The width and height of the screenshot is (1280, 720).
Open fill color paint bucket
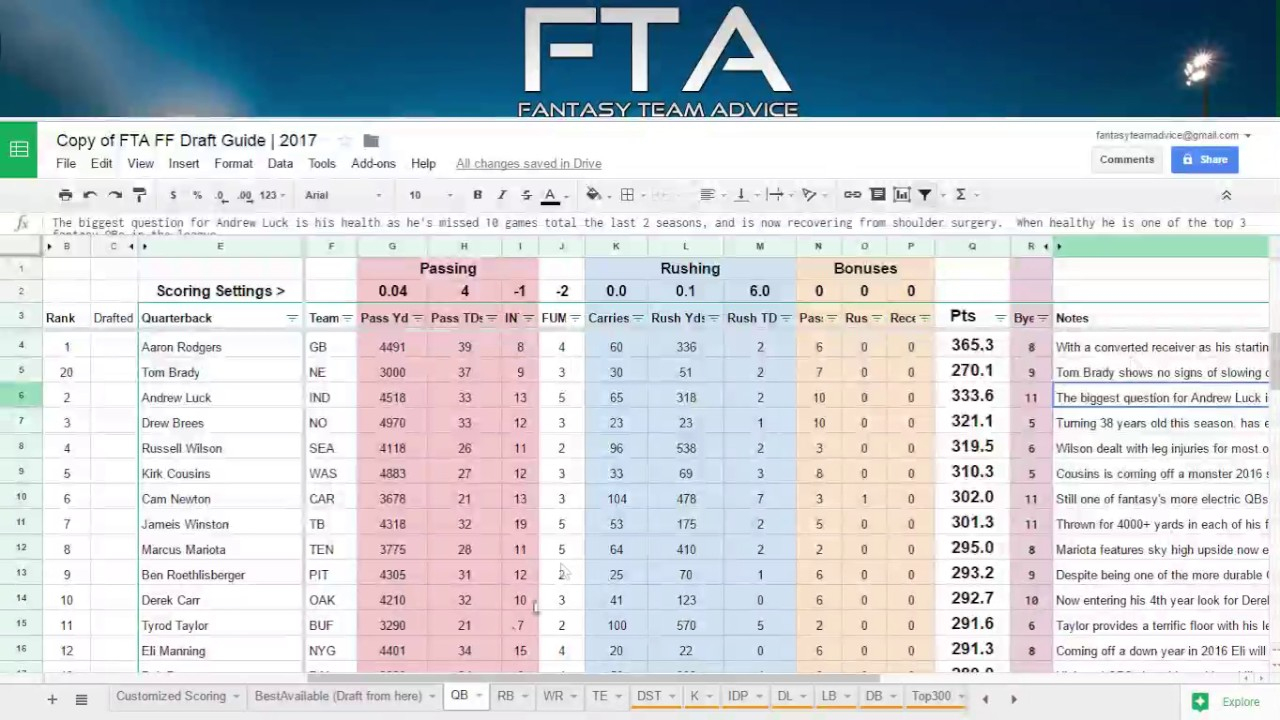[593, 195]
